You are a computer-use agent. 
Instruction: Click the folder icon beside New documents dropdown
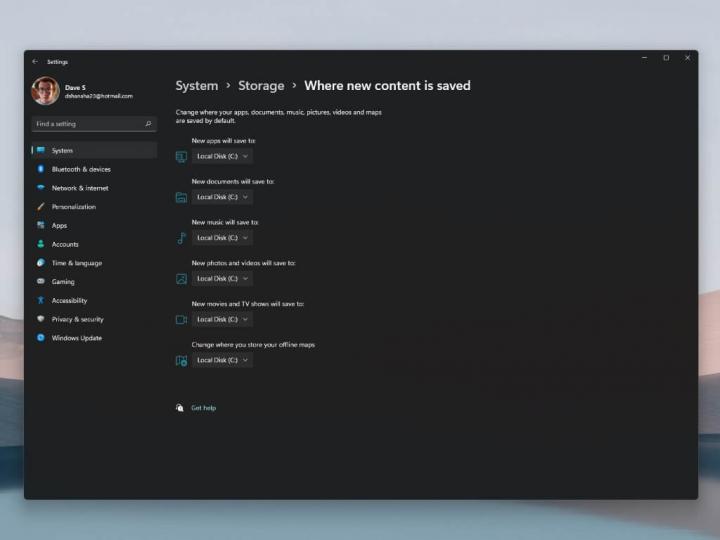click(x=181, y=197)
